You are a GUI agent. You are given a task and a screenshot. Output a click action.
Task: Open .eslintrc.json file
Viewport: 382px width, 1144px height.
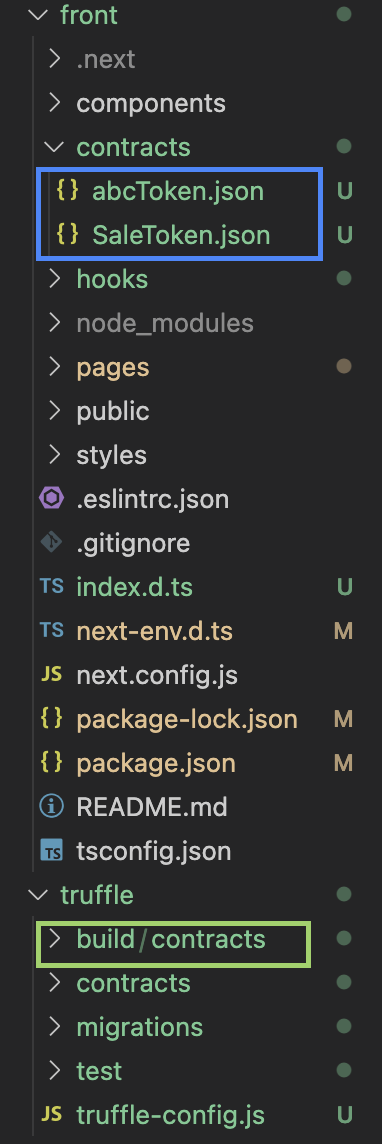pyautogui.click(x=152, y=499)
